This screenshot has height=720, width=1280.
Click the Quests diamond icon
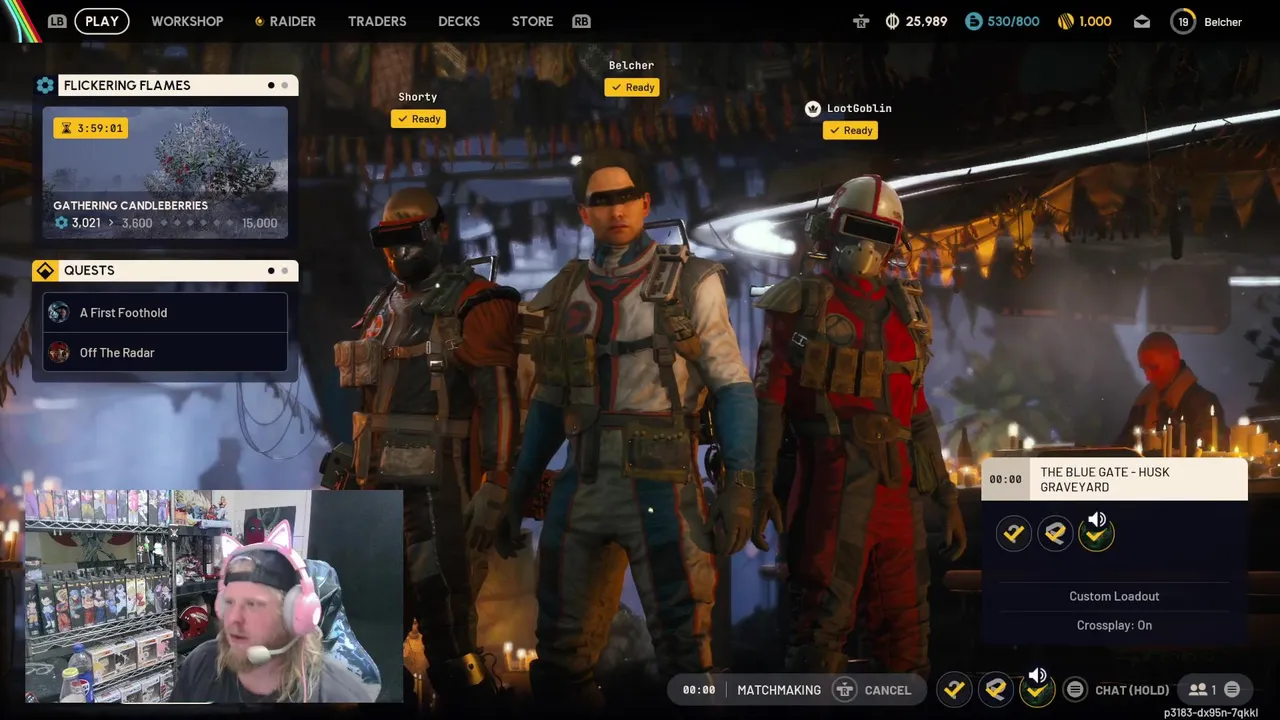[x=45, y=270]
